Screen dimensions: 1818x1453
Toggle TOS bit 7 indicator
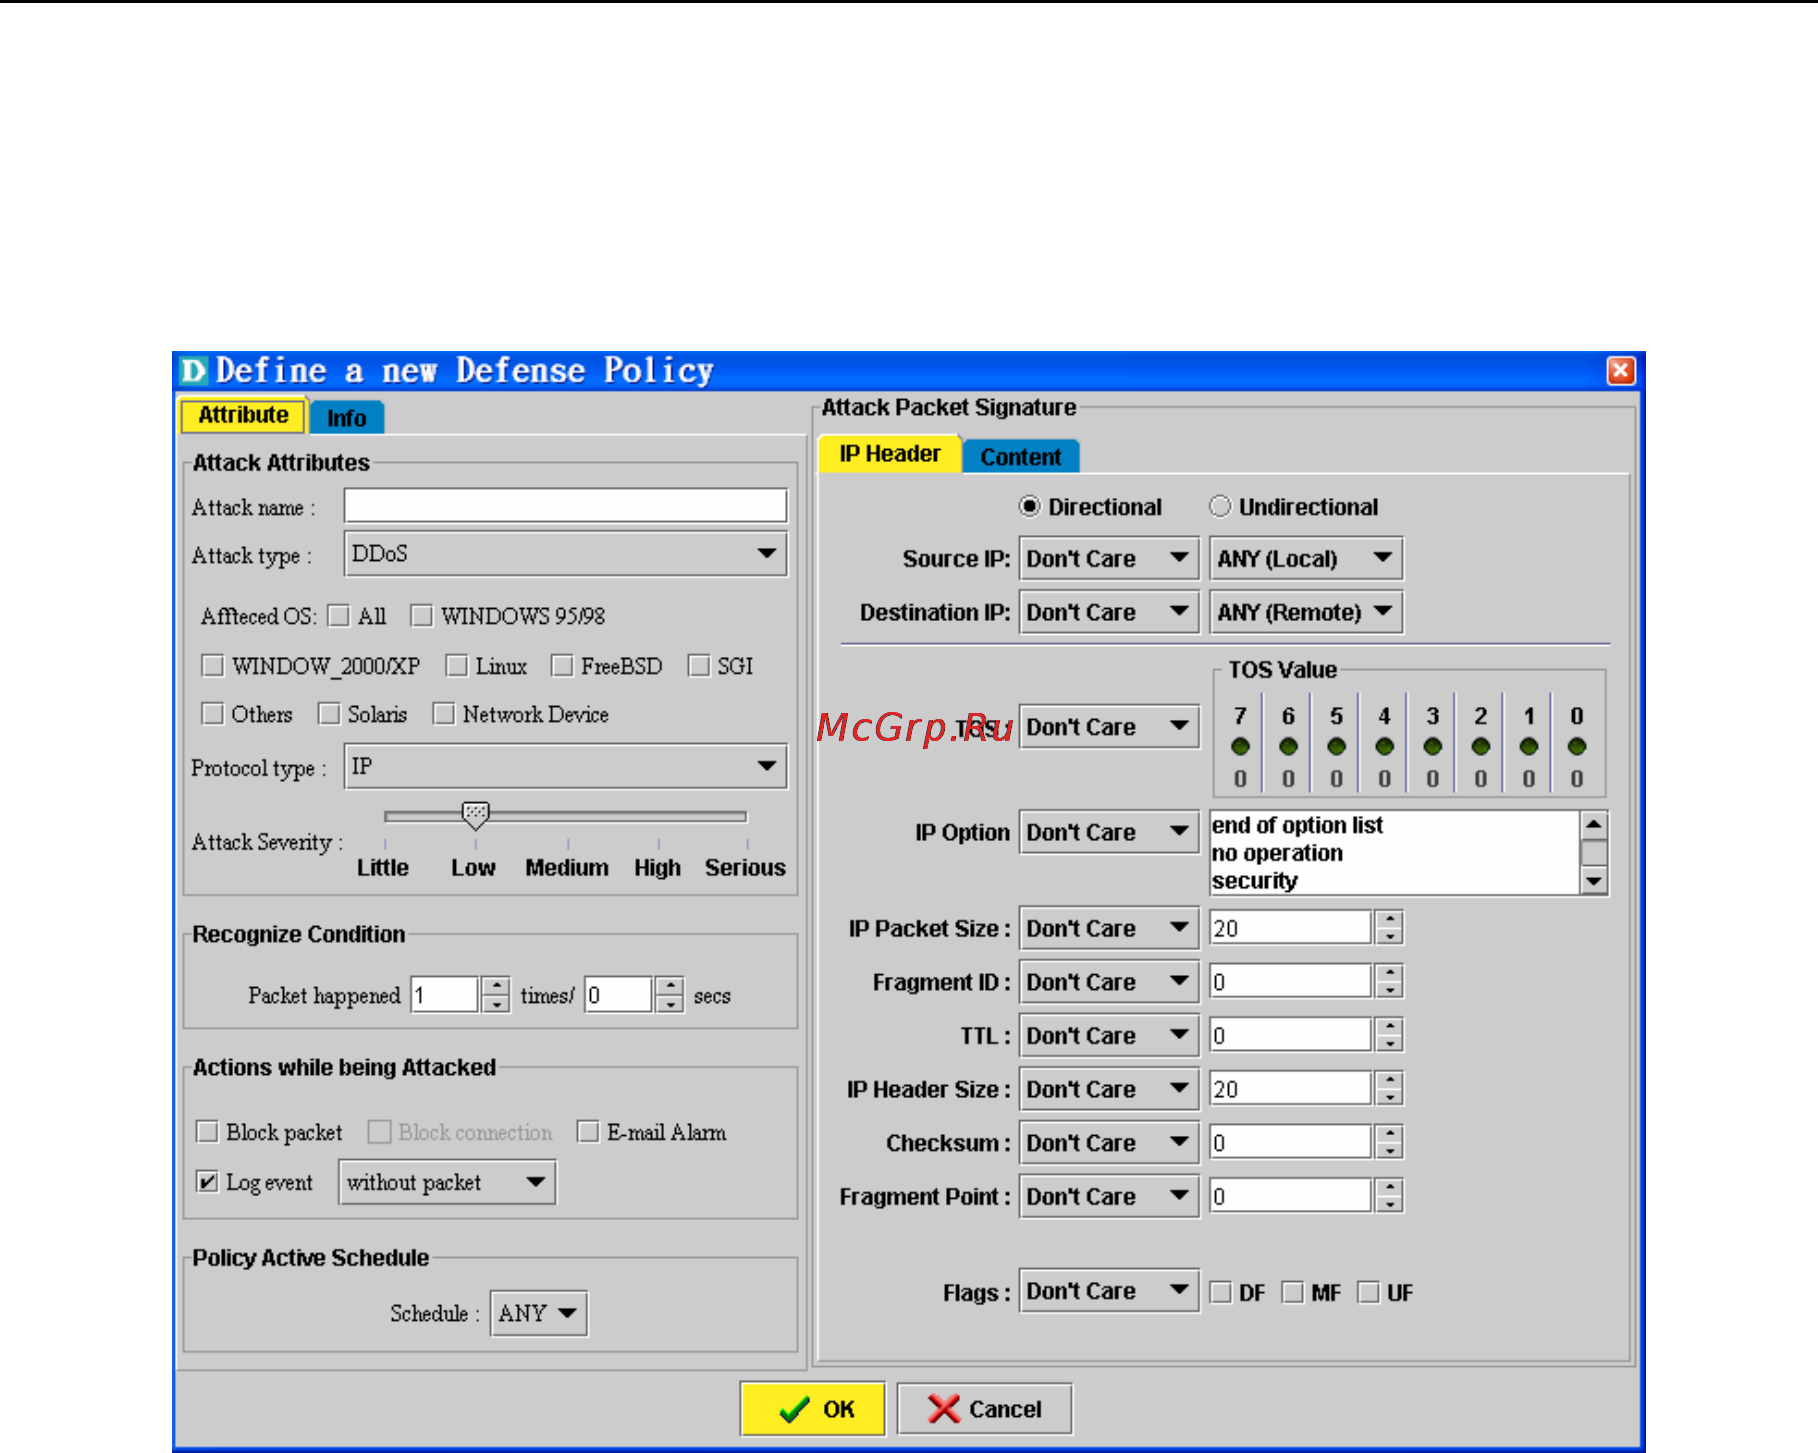(1240, 746)
